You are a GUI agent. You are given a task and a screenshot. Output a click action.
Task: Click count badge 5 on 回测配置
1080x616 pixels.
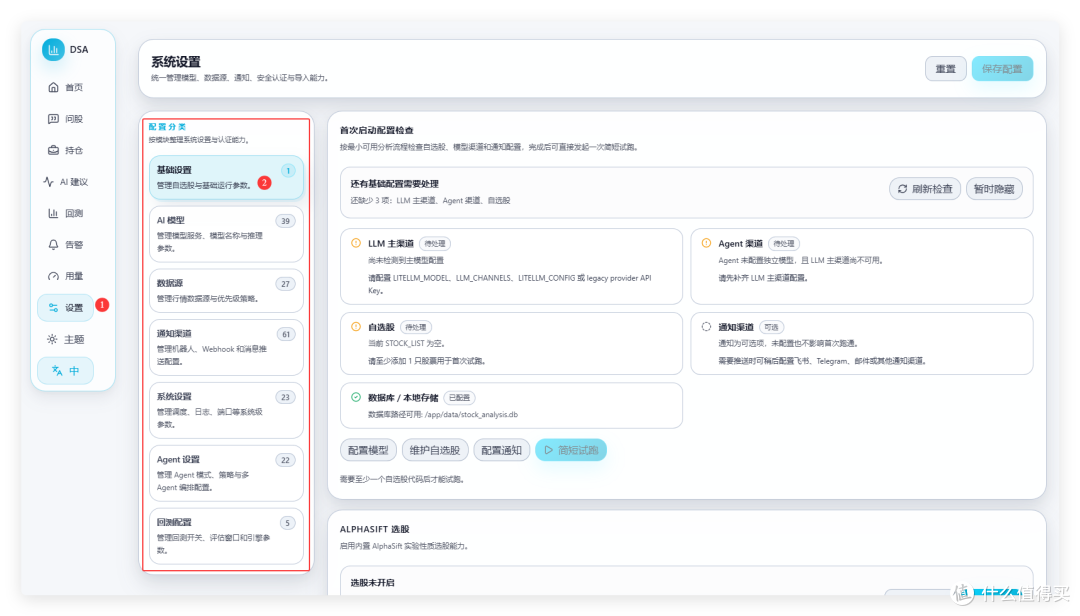click(288, 523)
